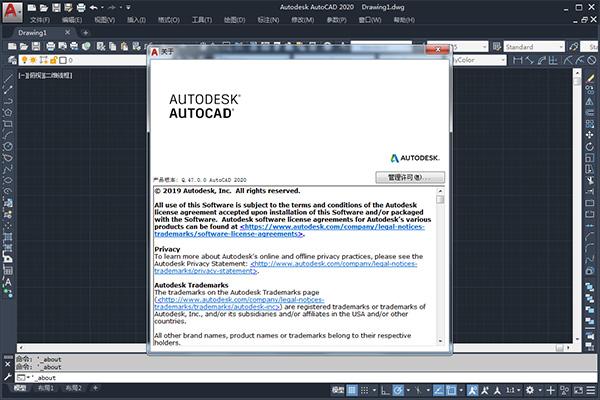Click Arc Length dimension tool icon
This screenshot has width=600, height=400.
(x=541, y=60)
